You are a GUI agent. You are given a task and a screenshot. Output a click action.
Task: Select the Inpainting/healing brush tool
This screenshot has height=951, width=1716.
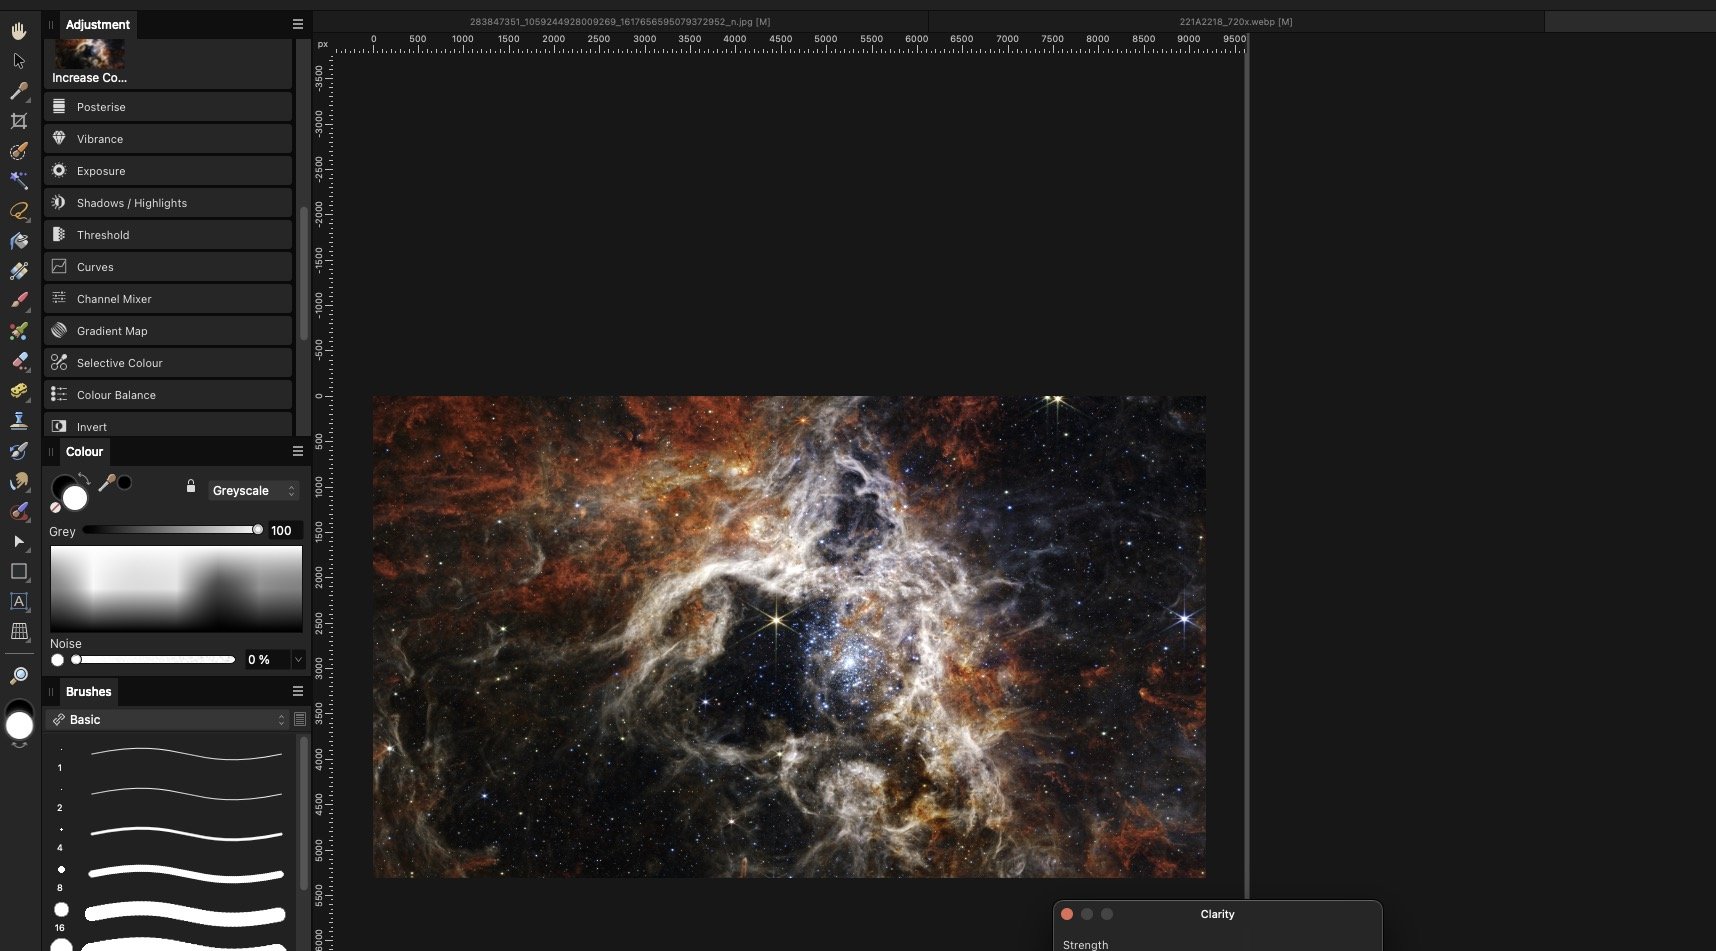coord(19,511)
